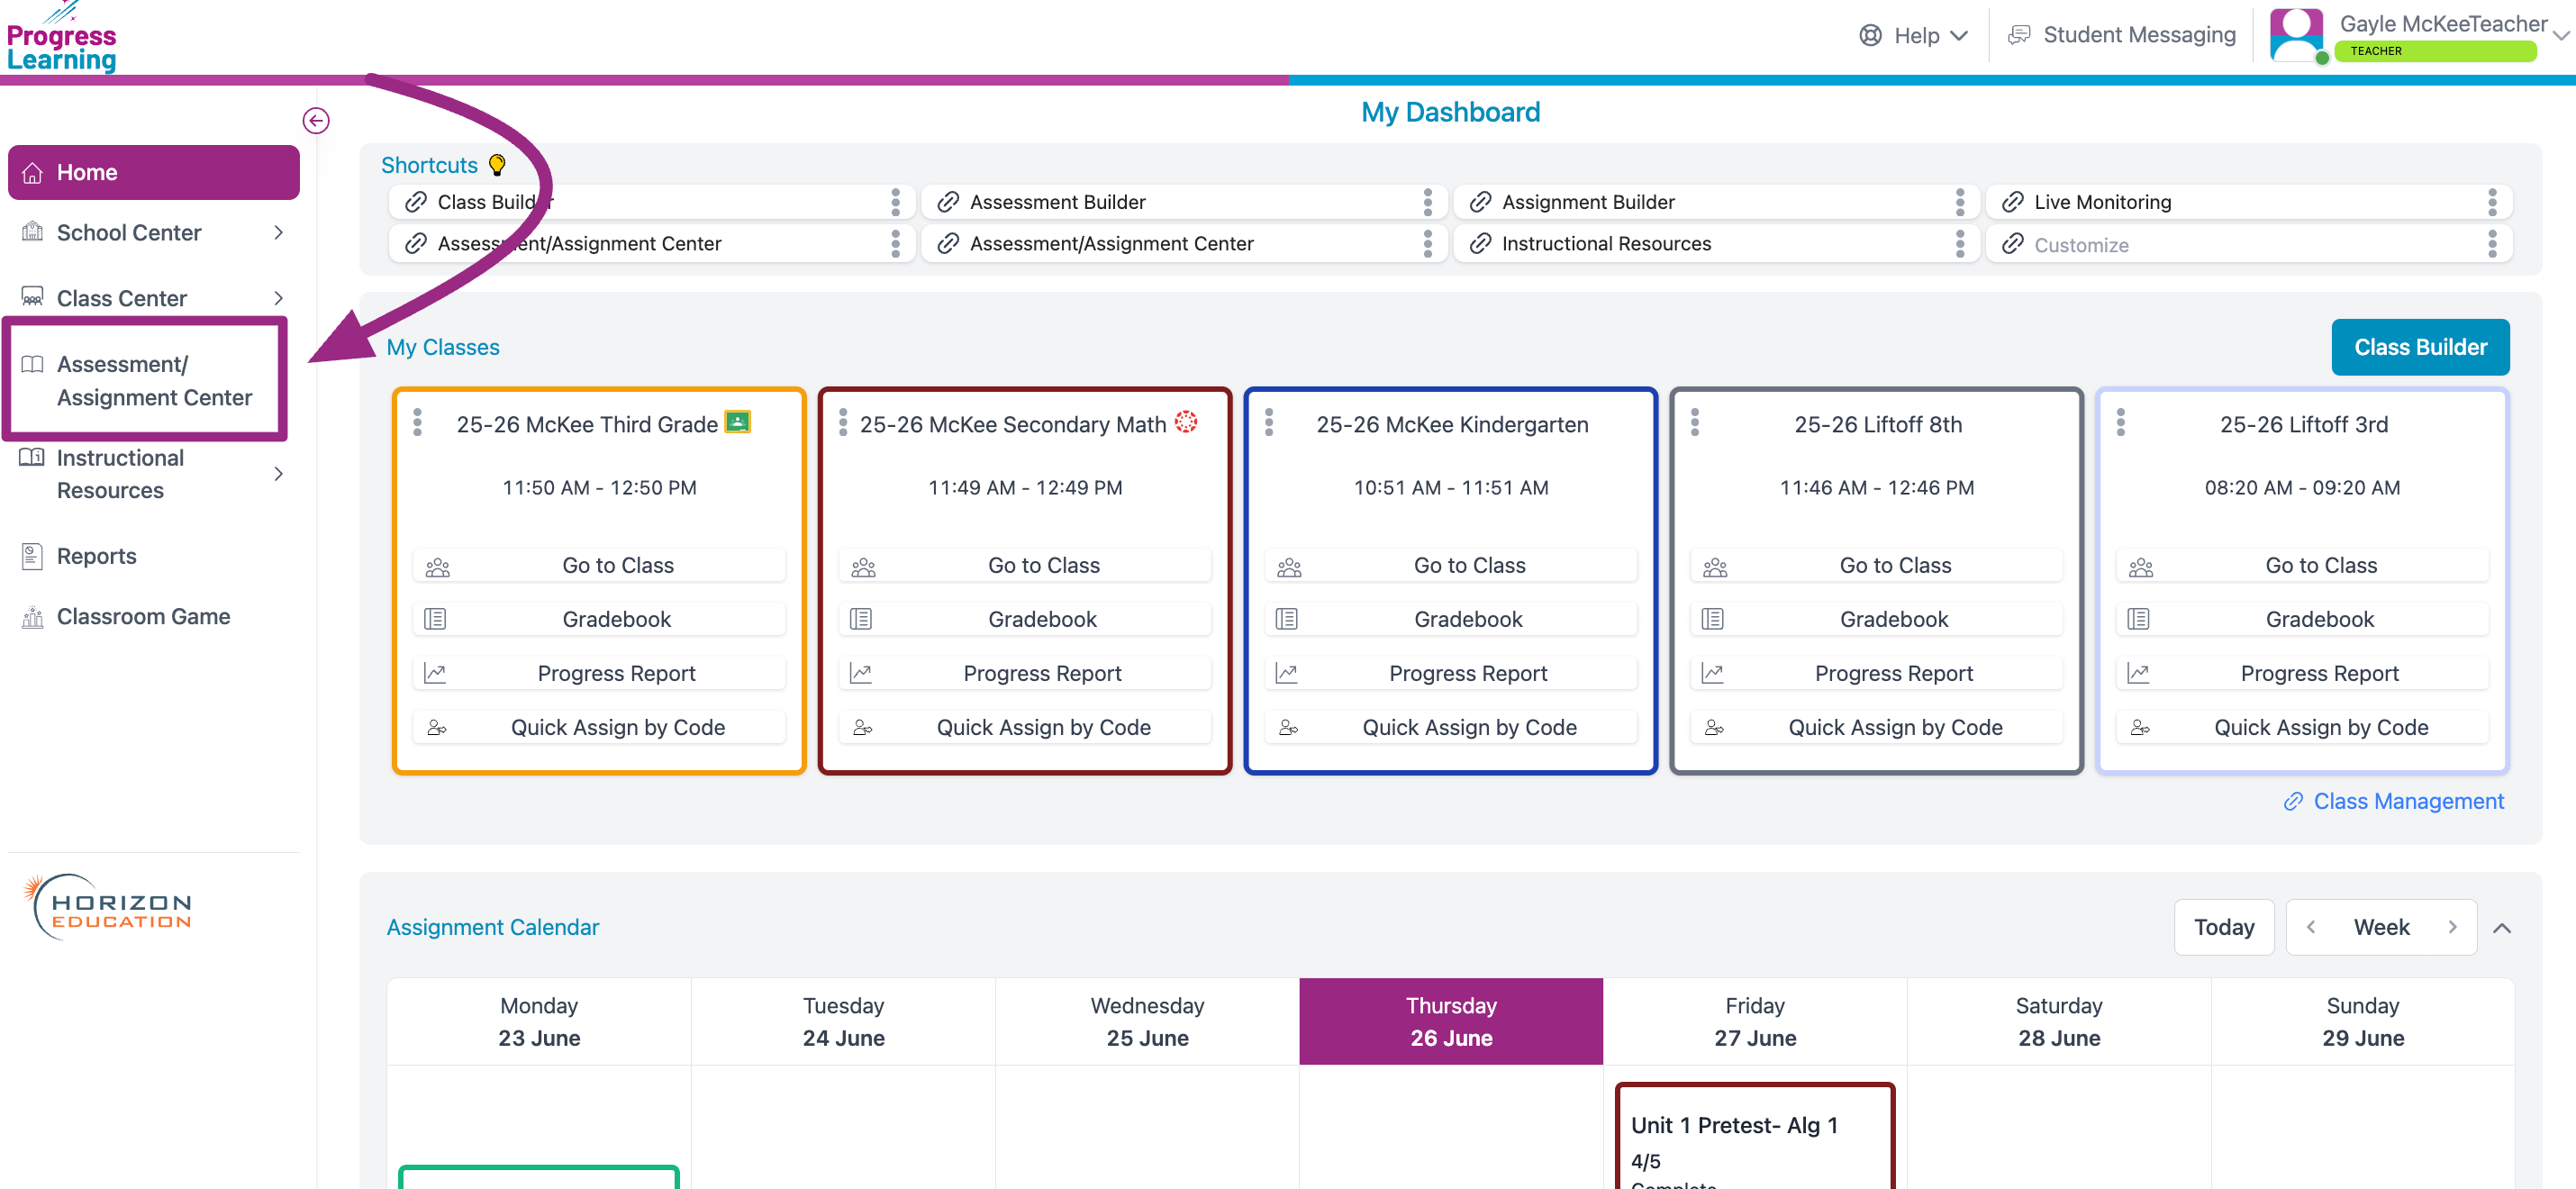Viewport: 2576px width, 1189px height.
Task: Open kebab menu on McKee Secondary Math card
Action: tap(843, 423)
